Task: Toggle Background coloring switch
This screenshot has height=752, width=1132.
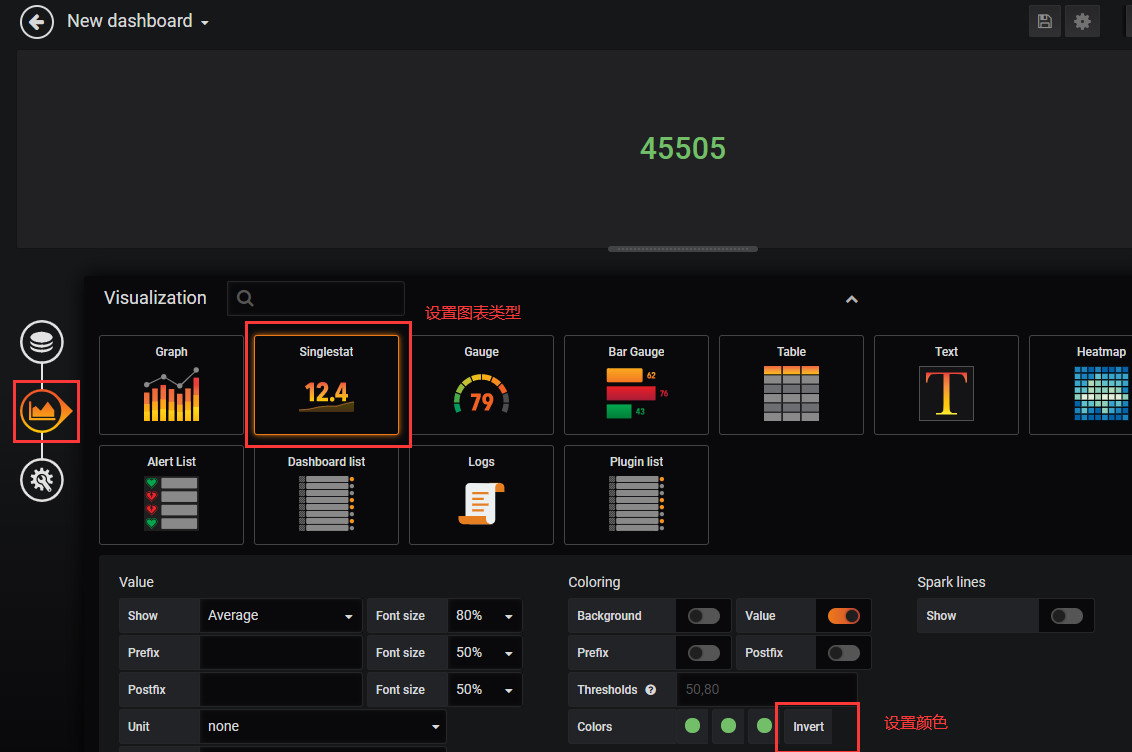Action: point(704,616)
